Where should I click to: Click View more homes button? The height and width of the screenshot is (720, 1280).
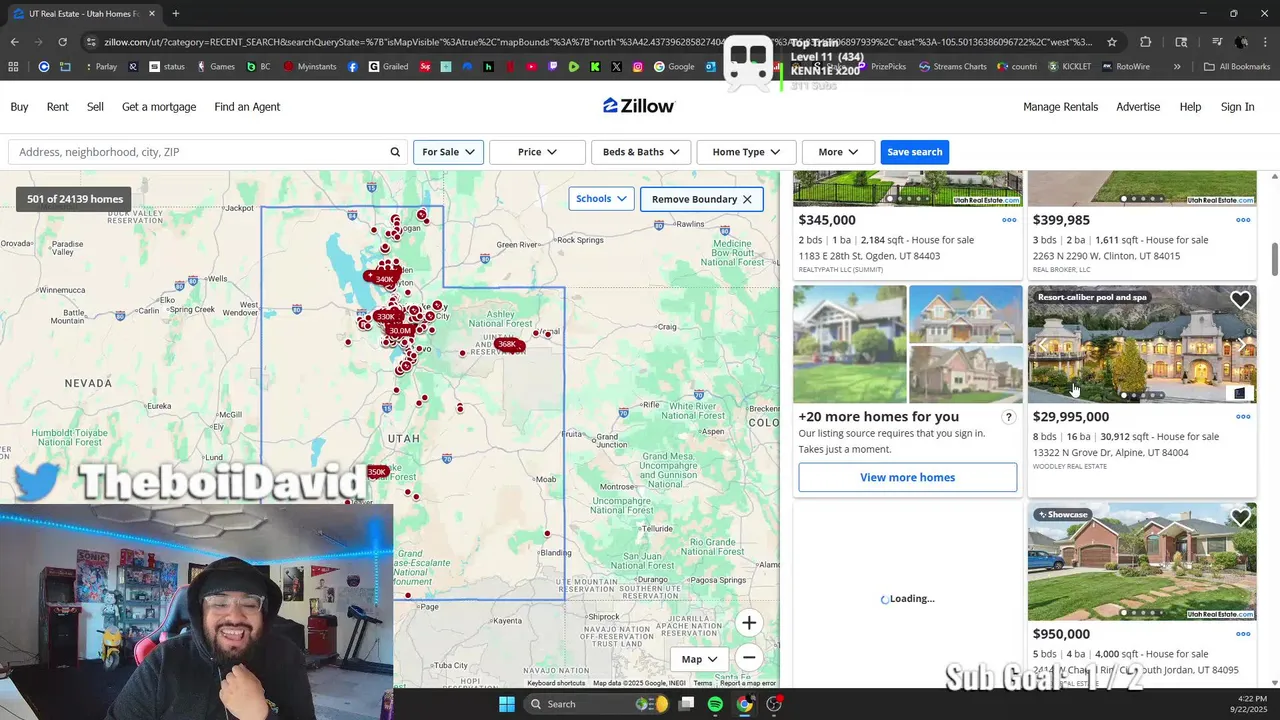pyautogui.click(x=908, y=477)
